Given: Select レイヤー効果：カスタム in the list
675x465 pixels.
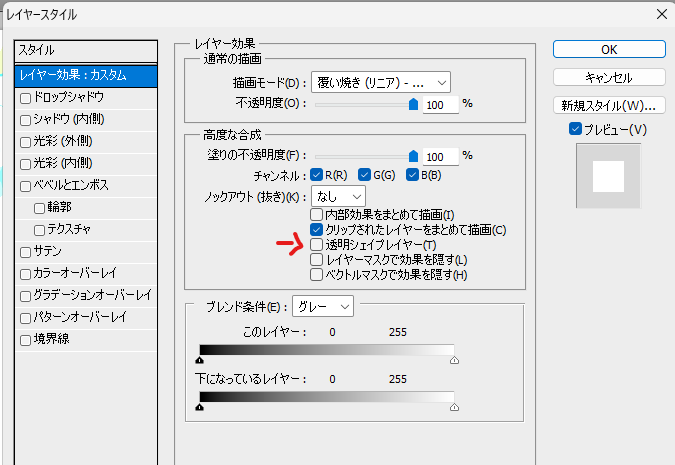Looking at the screenshot, I should [x=87, y=74].
